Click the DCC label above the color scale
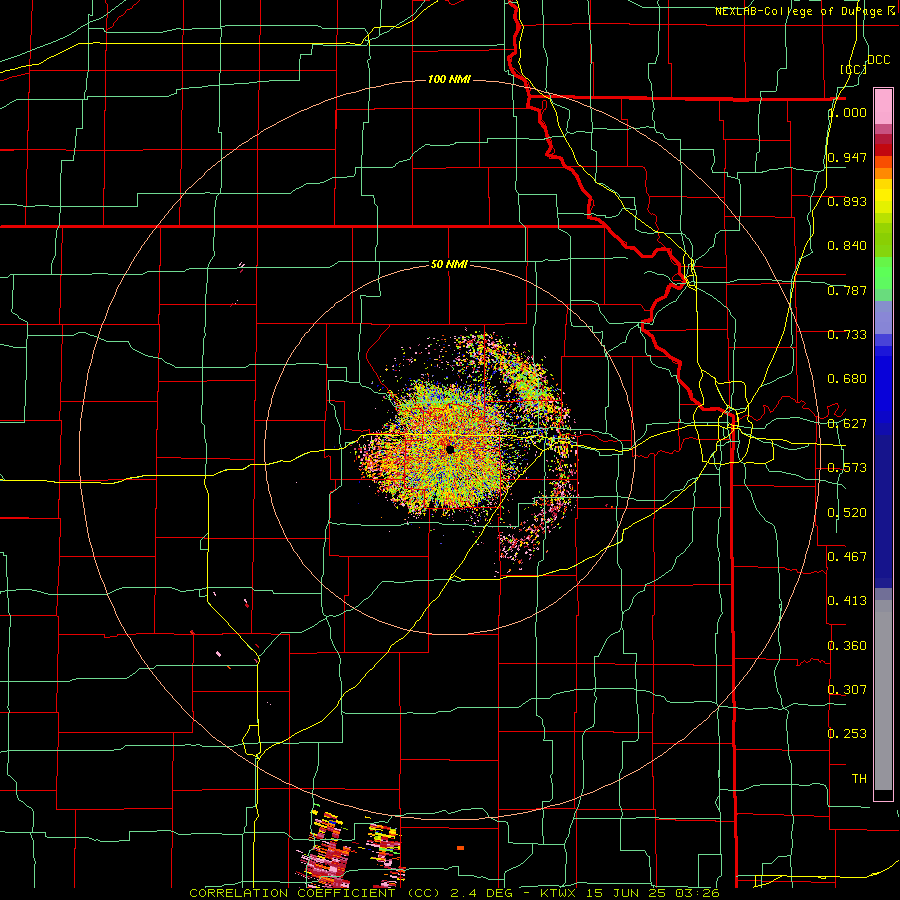 point(879,60)
